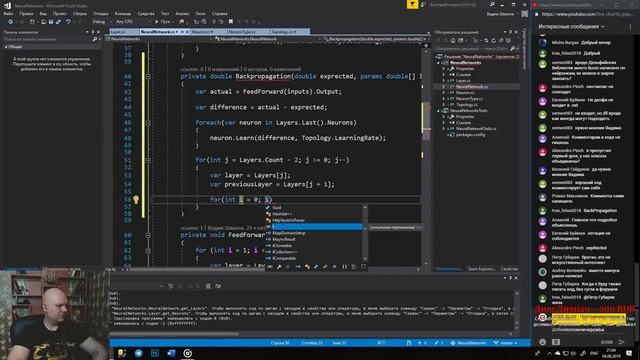Click the Navigate Backward circle icon
The width and height of the screenshot is (640, 360).
[x=11, y=22]
